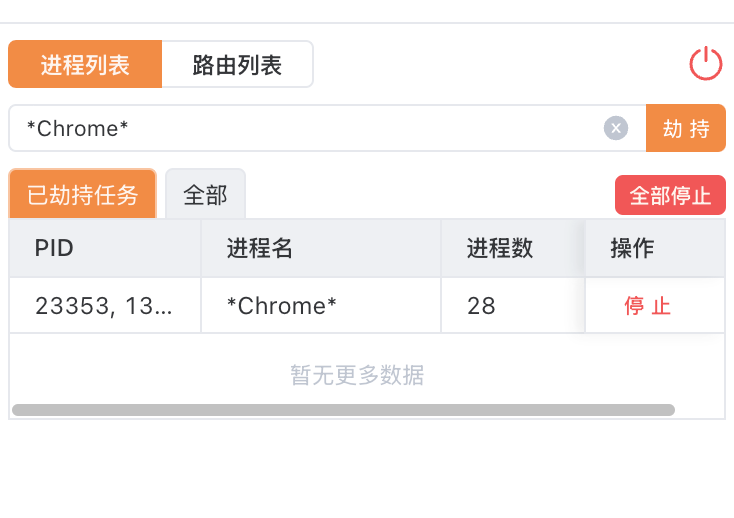Click the 进程数 column header

(x=513, y=248)
